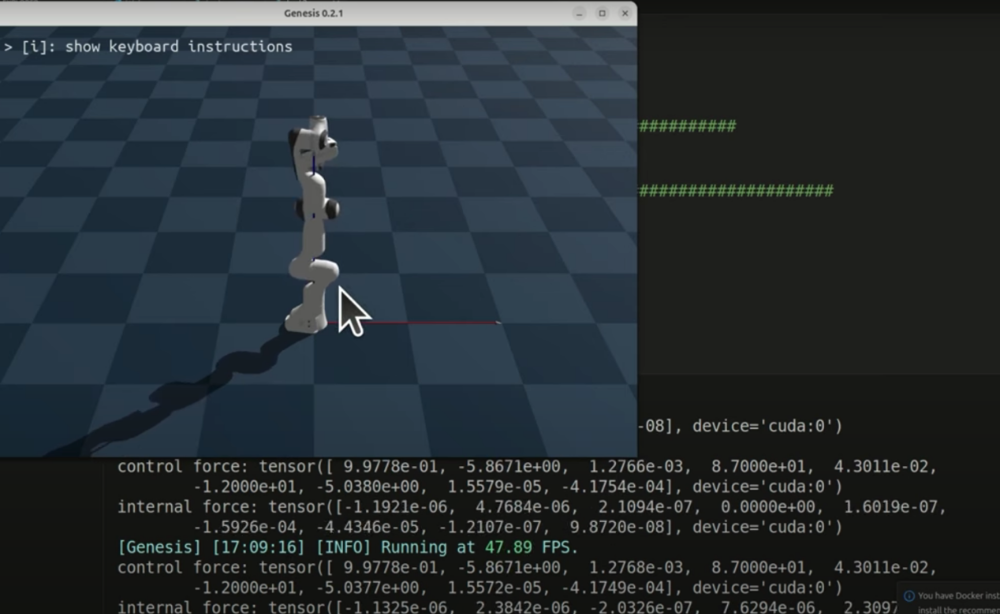
Task: Select the robot arm base on floor
Action: point(305,320)
